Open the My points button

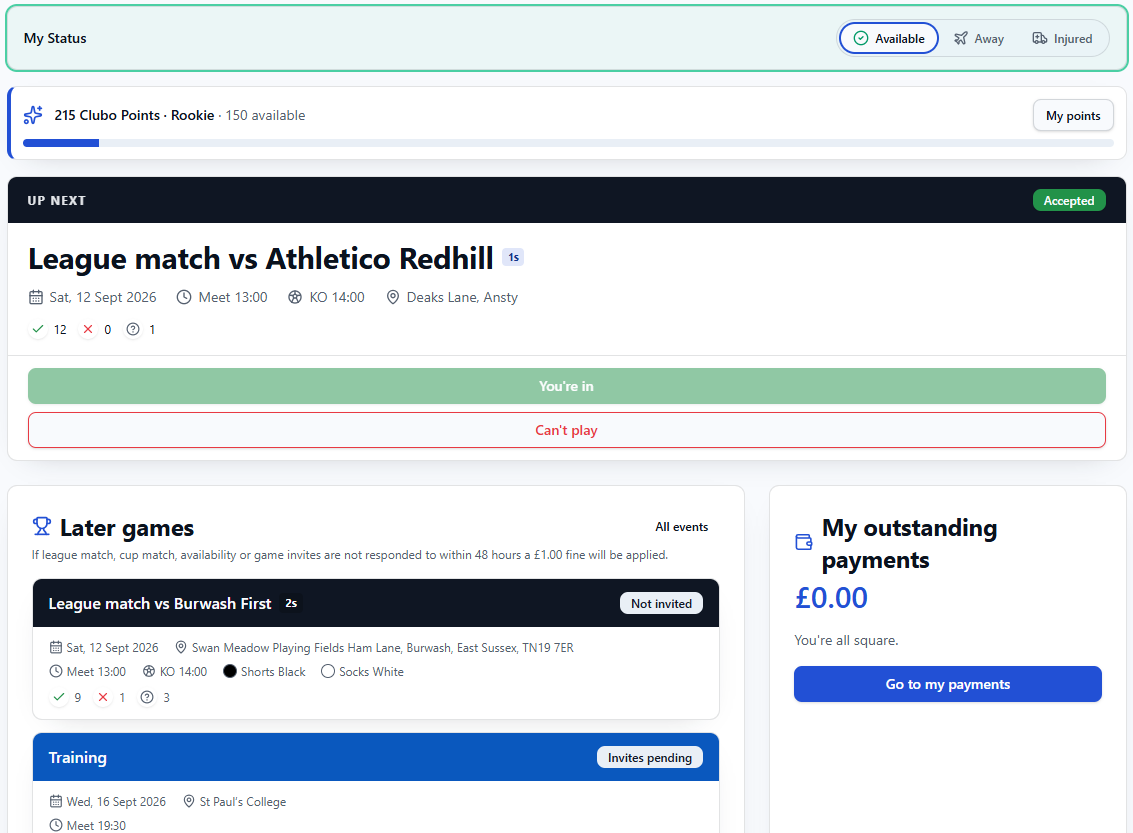coord(1073,116)
